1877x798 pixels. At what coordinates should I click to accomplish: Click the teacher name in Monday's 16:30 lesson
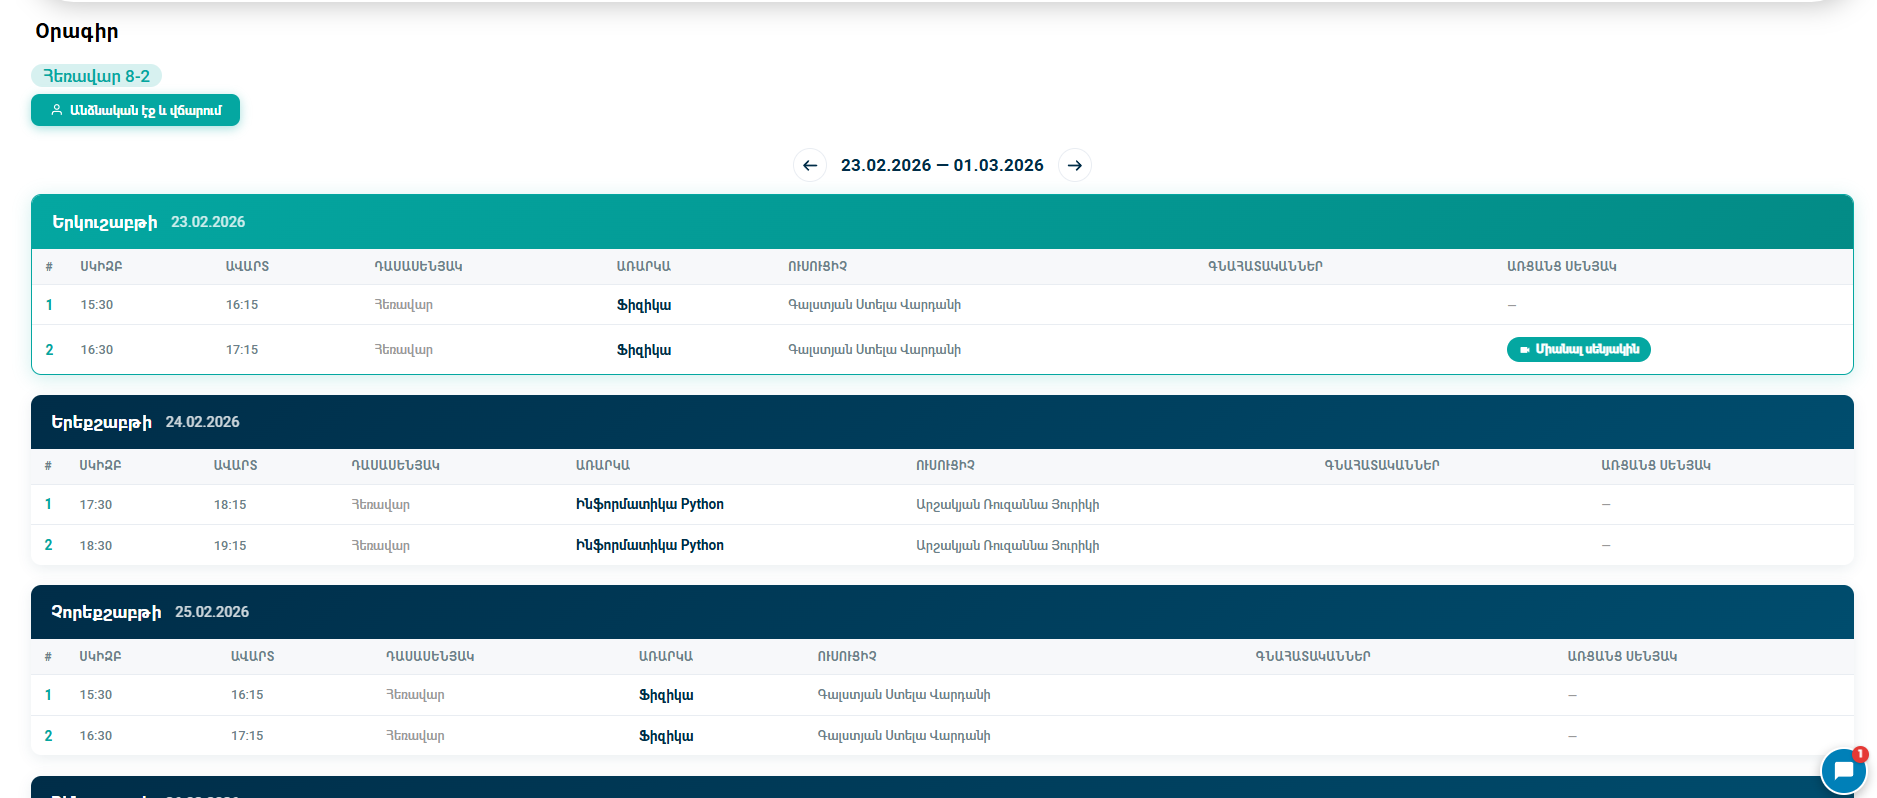point(874,350)
